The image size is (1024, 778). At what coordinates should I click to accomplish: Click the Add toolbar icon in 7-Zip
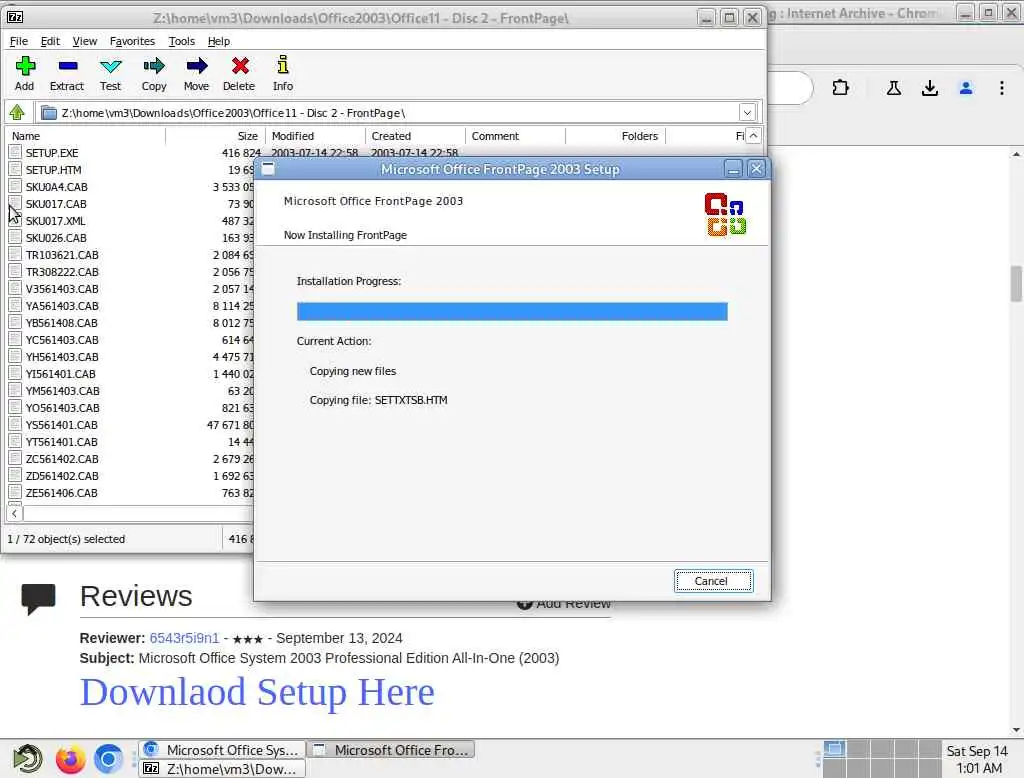pos(25,66)
